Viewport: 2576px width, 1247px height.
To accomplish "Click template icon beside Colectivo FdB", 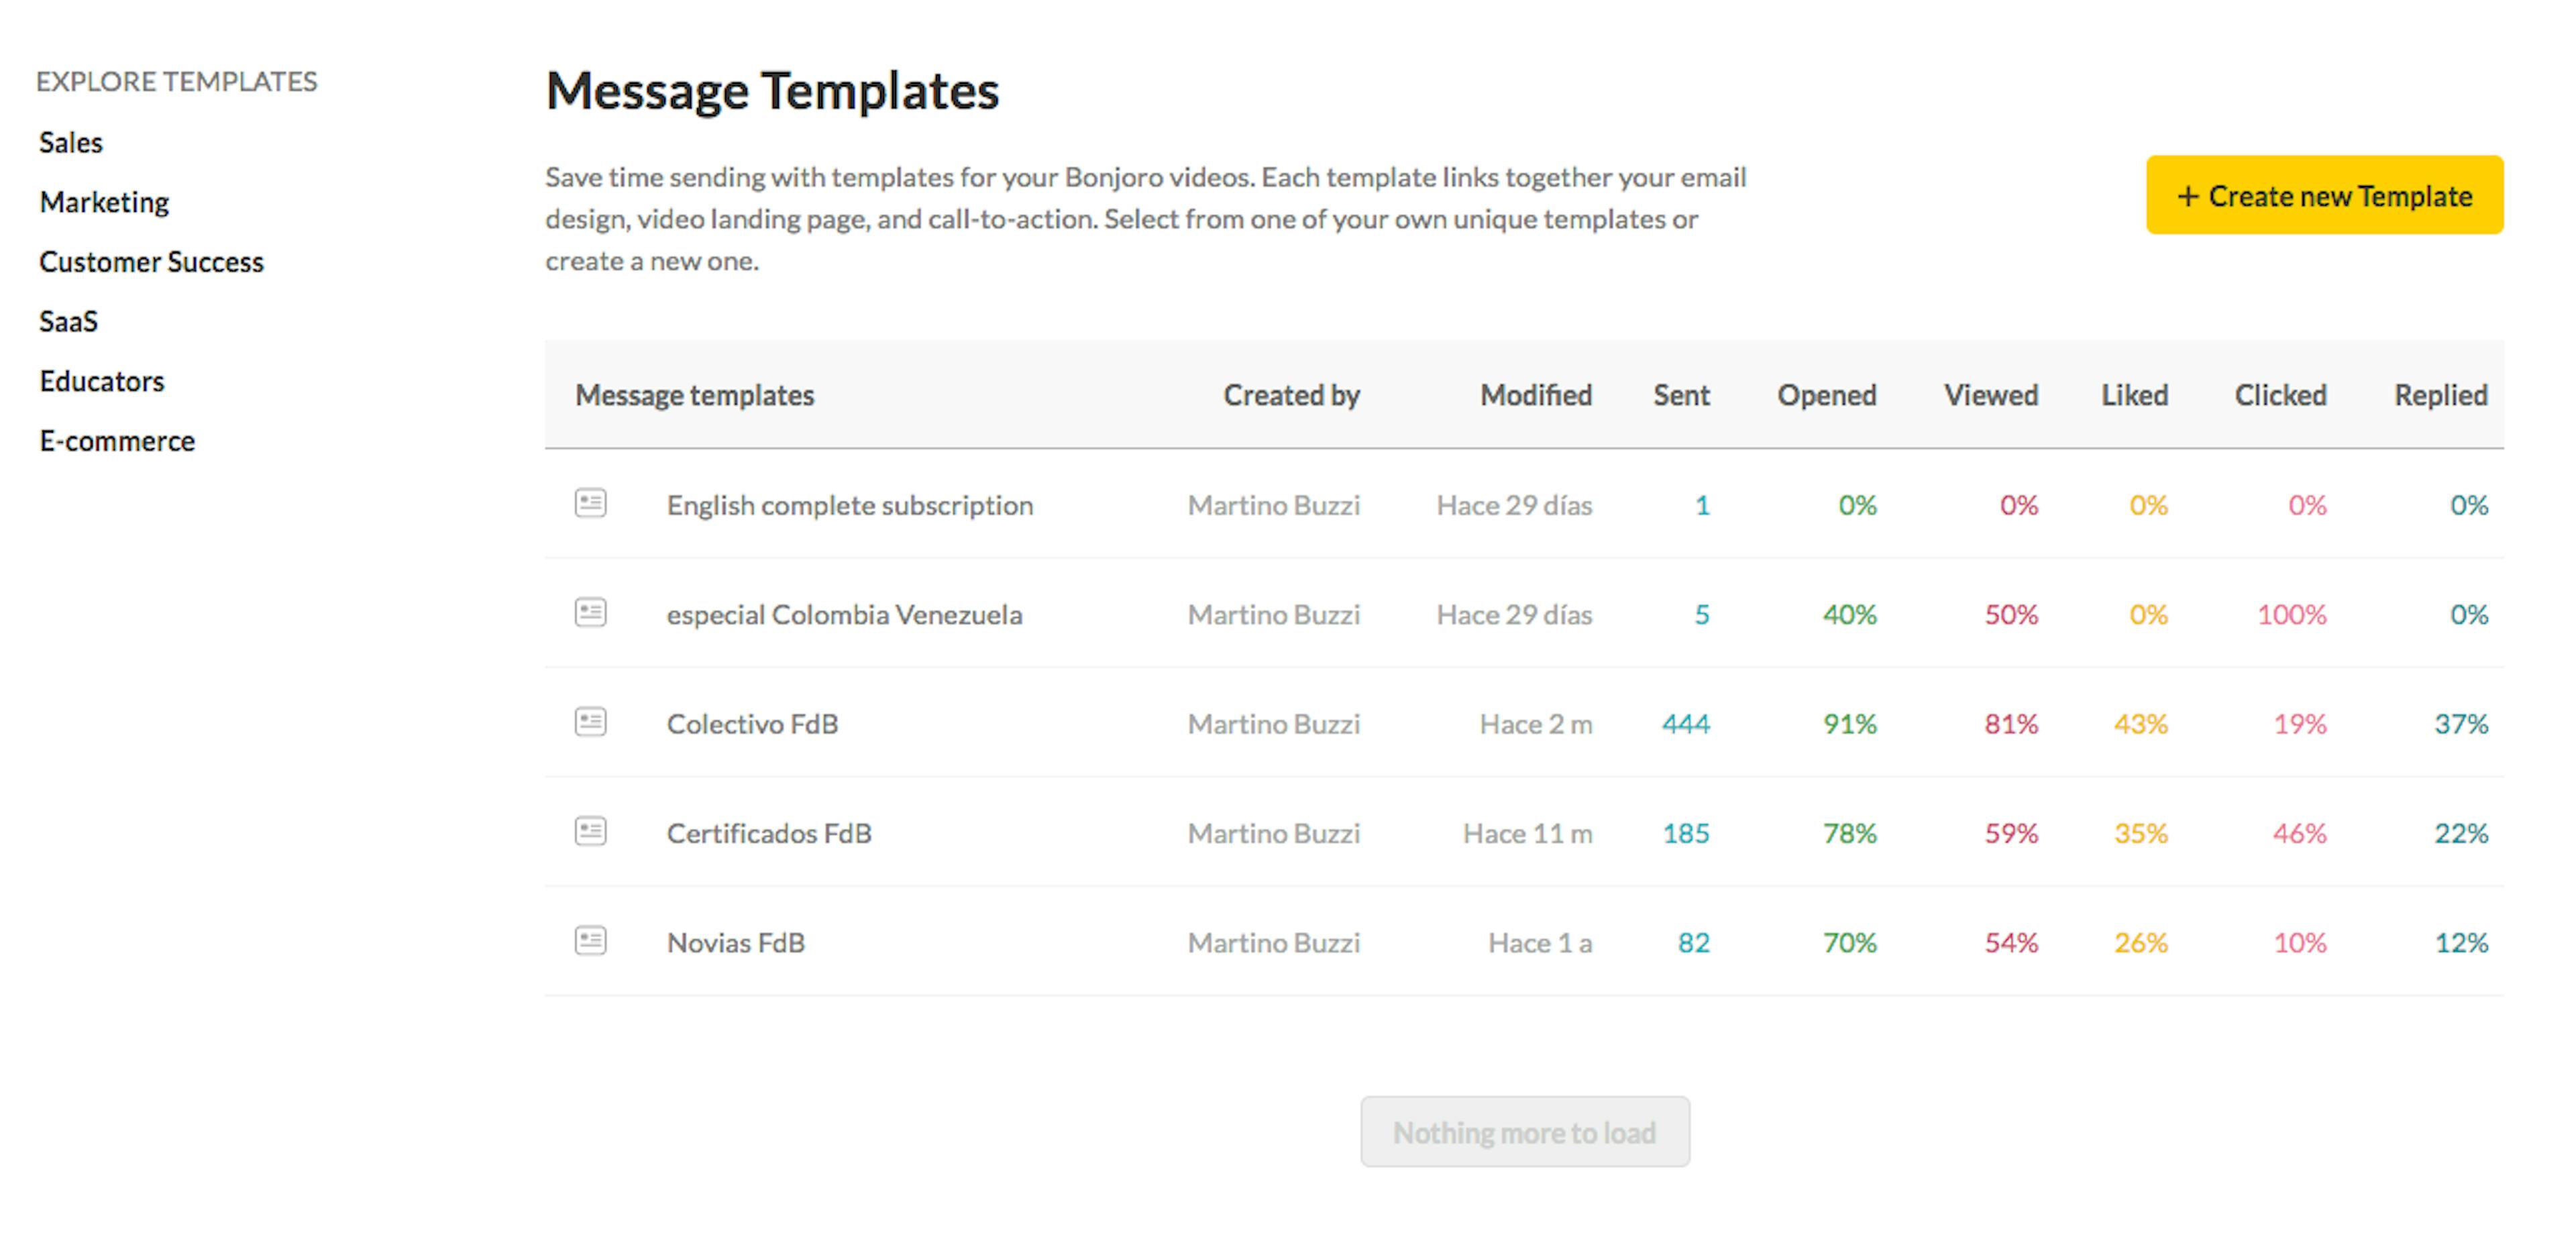I will click(590, 722).
